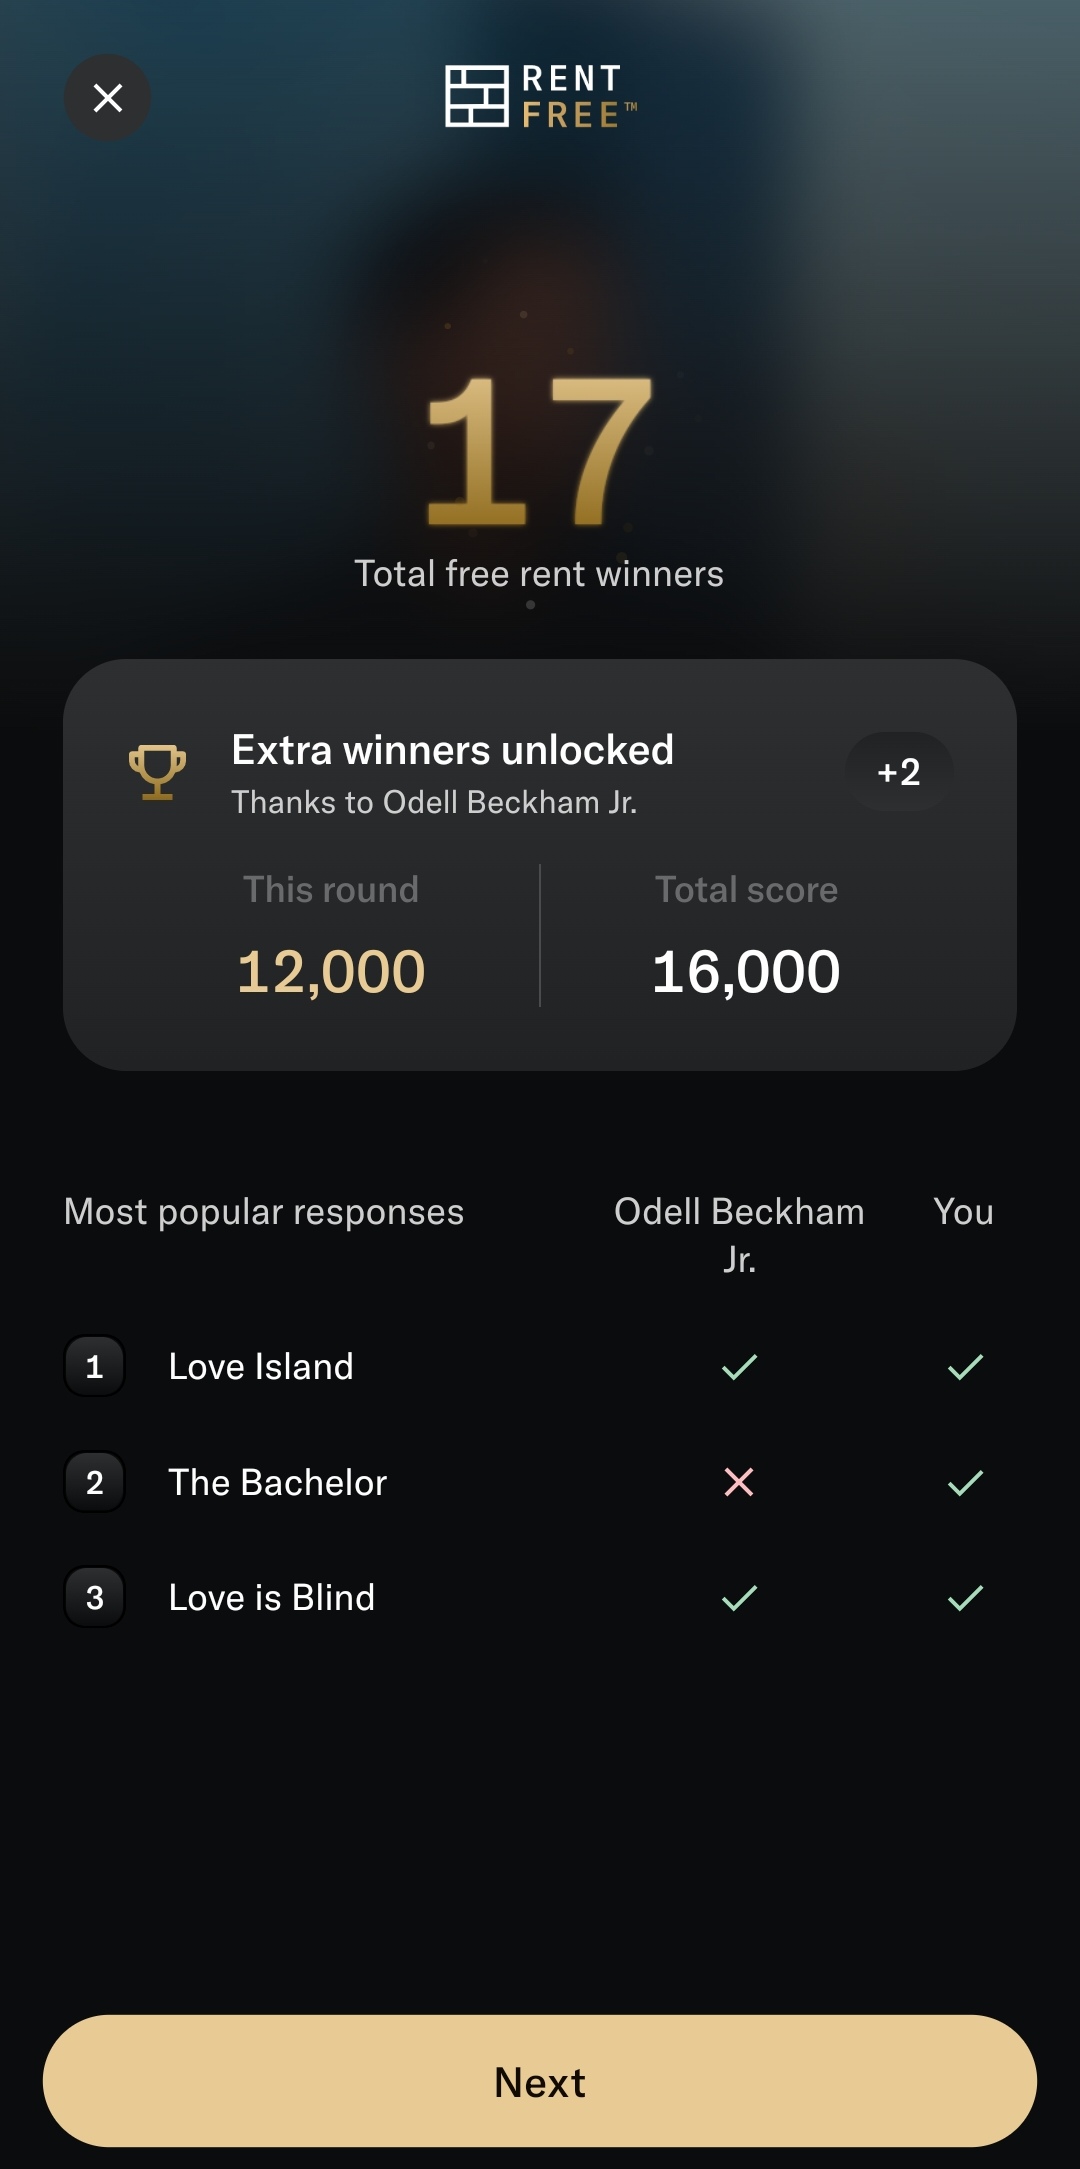Tap the number 1 rank badge
The height and width of the screenshot is (2169, 1080).
click(95, 1366)
